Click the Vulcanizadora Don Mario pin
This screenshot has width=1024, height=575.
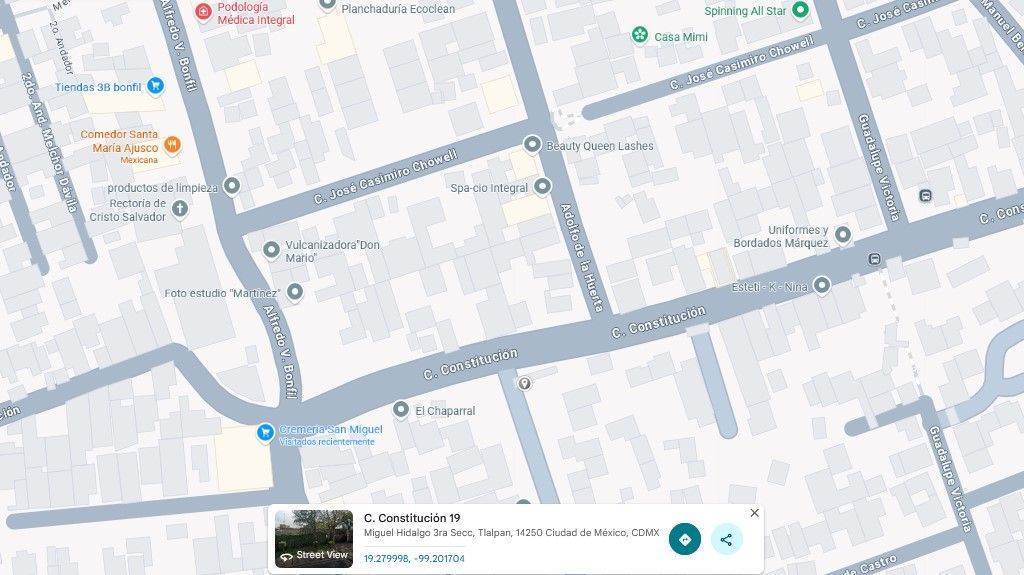(271, 250)
